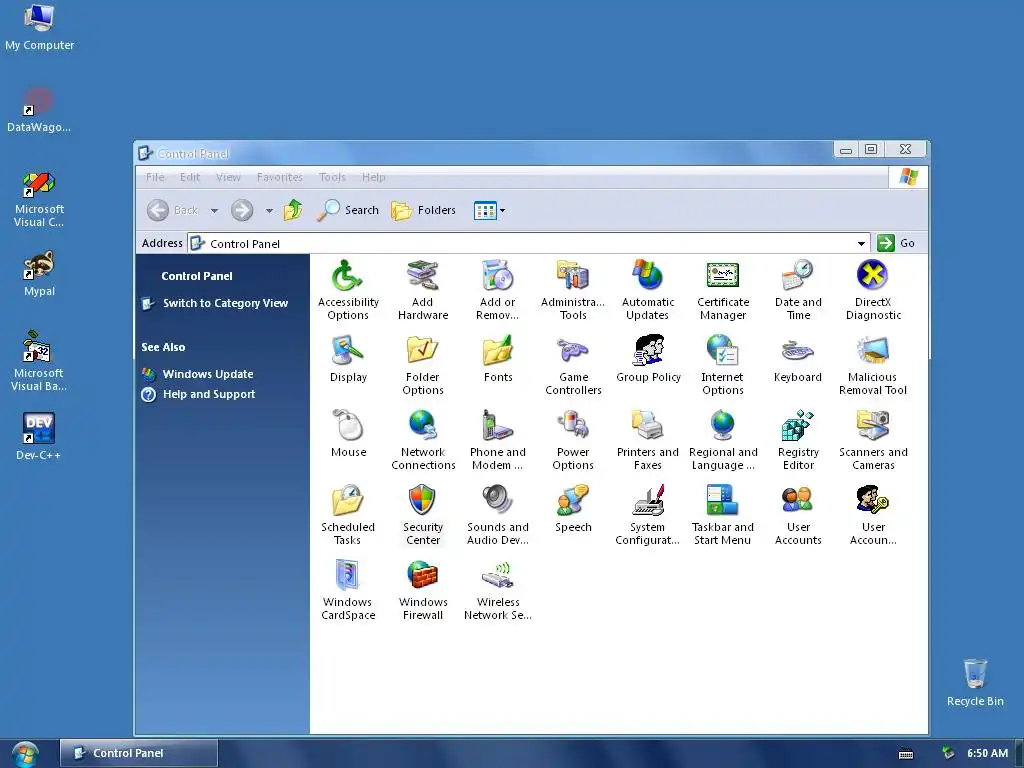
Task: Select the Dev-C++ desktop shortcut
Action: click(39, 437)
